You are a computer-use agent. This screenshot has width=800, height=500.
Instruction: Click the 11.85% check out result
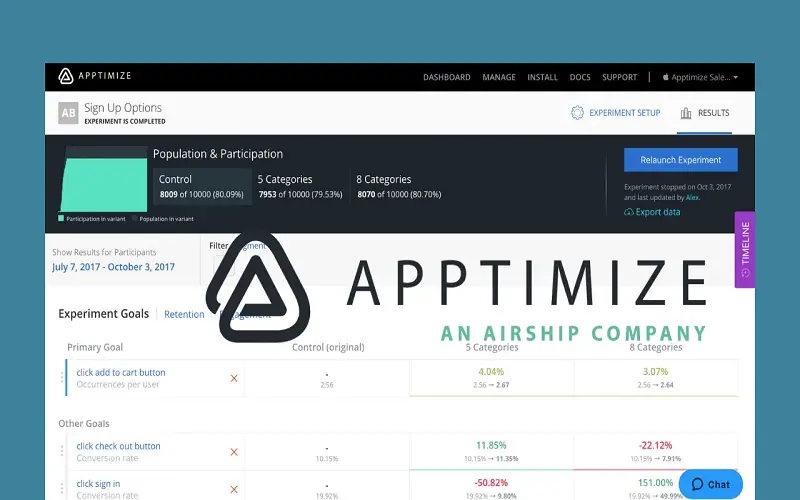tap(491, 445)
